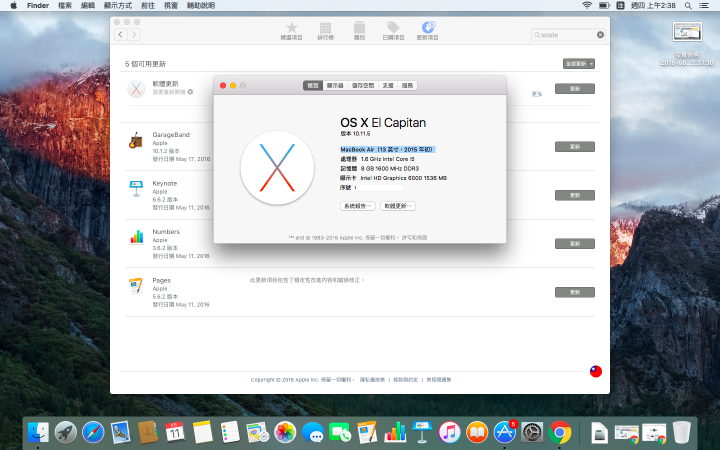The image size is (720, 450).
Task: Expand the 全部更新 dropdown arrow
Action: click(591, 63)
